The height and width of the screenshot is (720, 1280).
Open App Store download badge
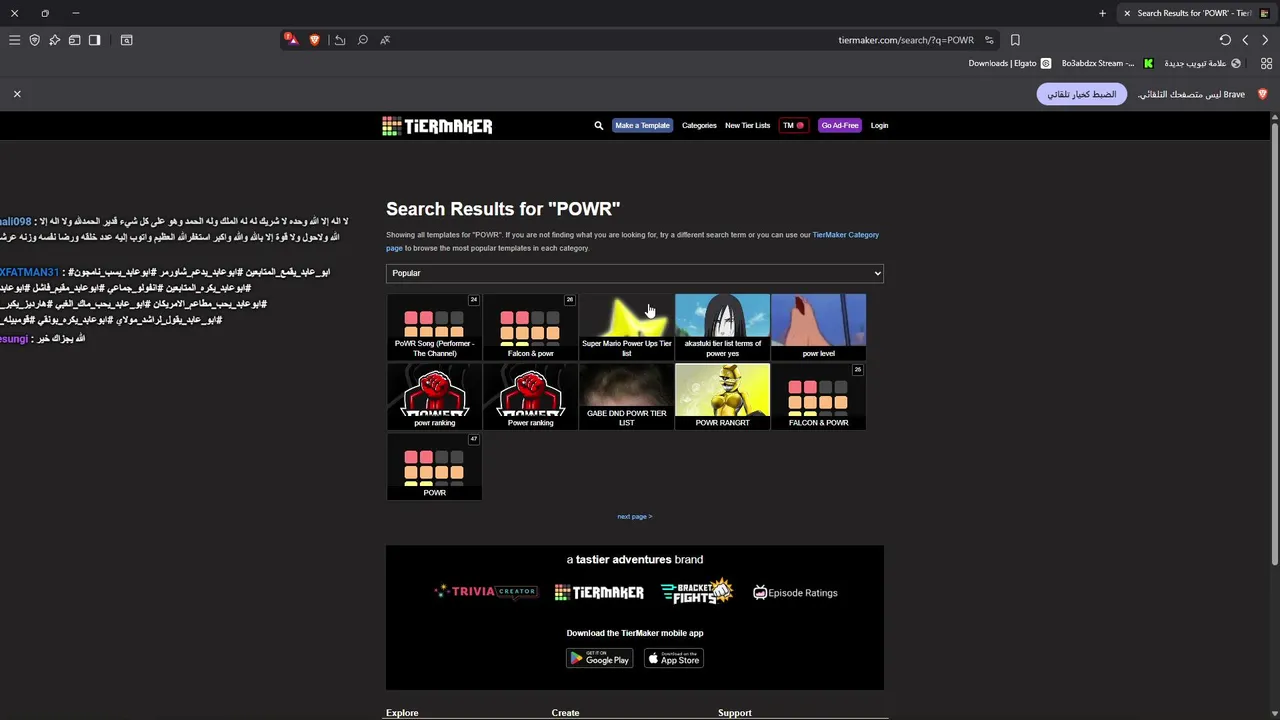pos(674,658)
